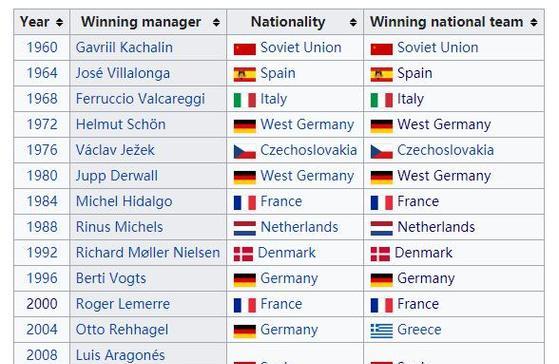Click Soviet Union flag in Nationality column
Viewport: 559px width, 364px height.
[245, 49]
